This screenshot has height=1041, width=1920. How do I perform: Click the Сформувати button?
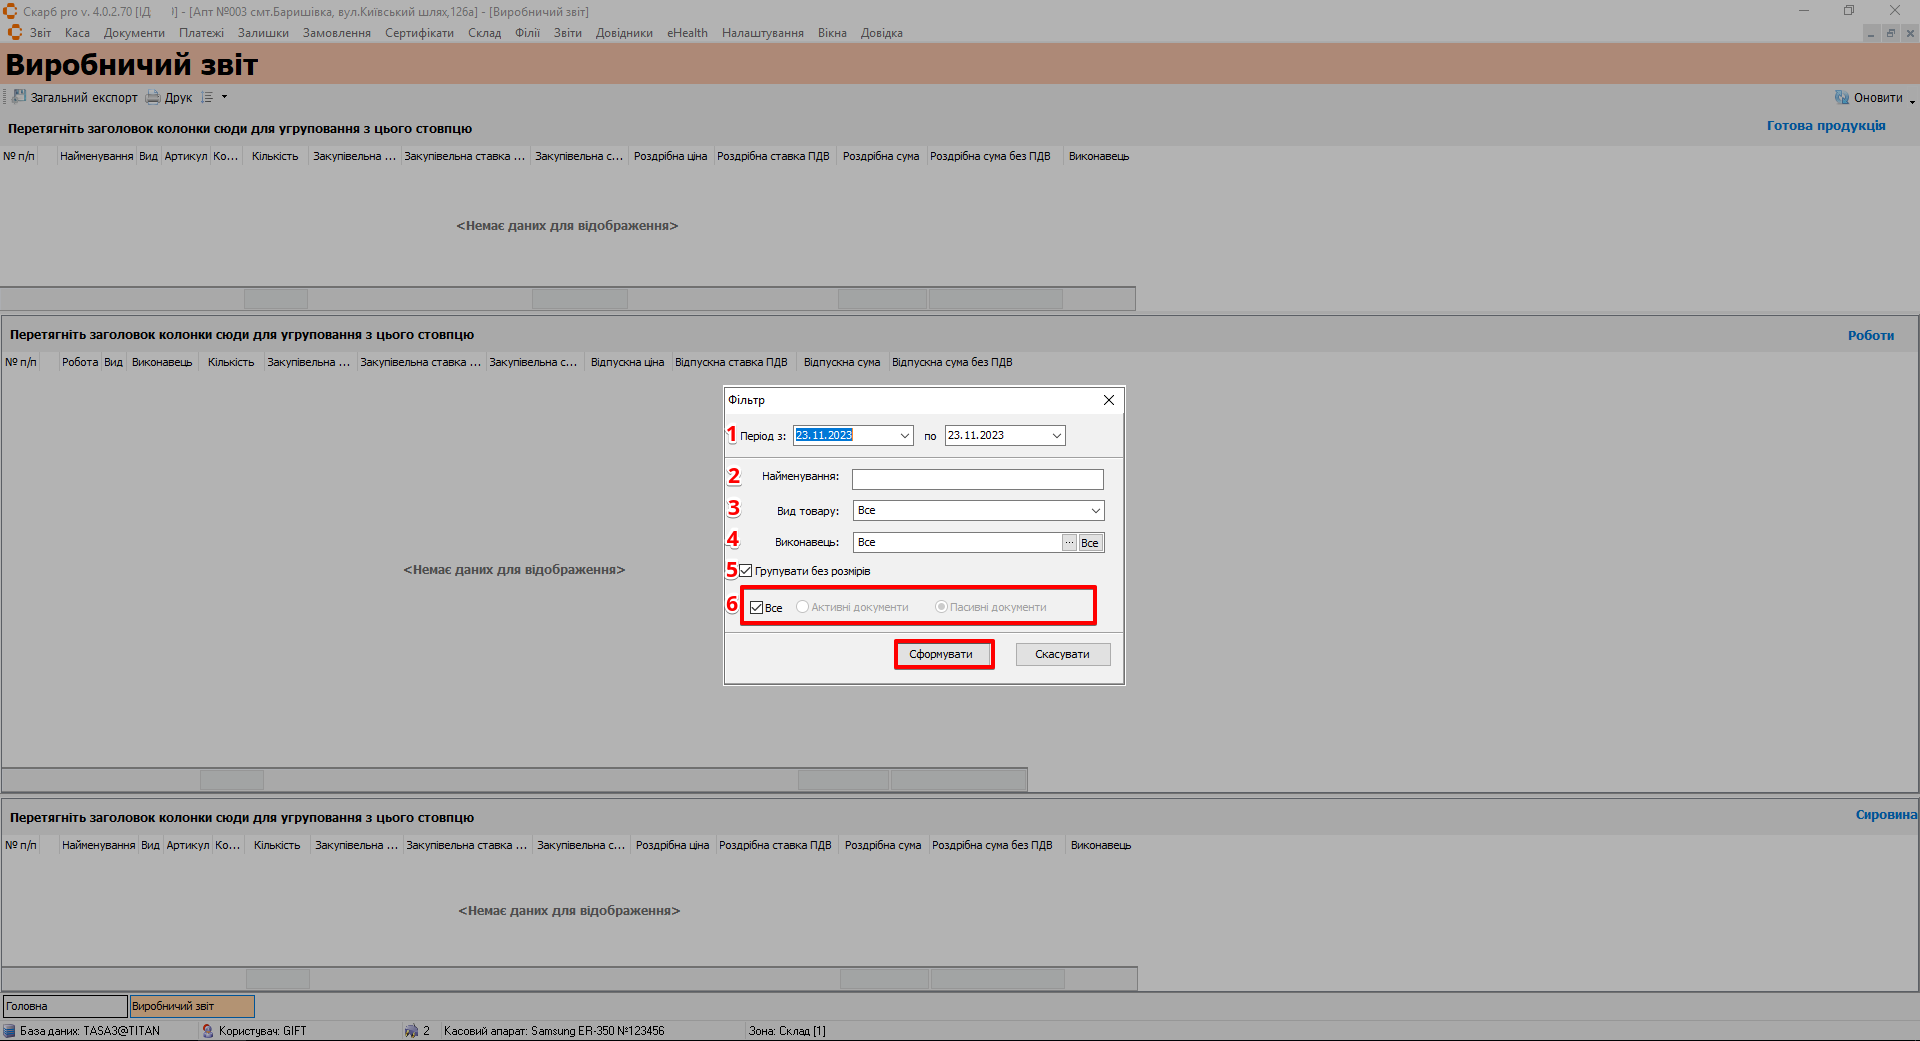tap(943, 654)
